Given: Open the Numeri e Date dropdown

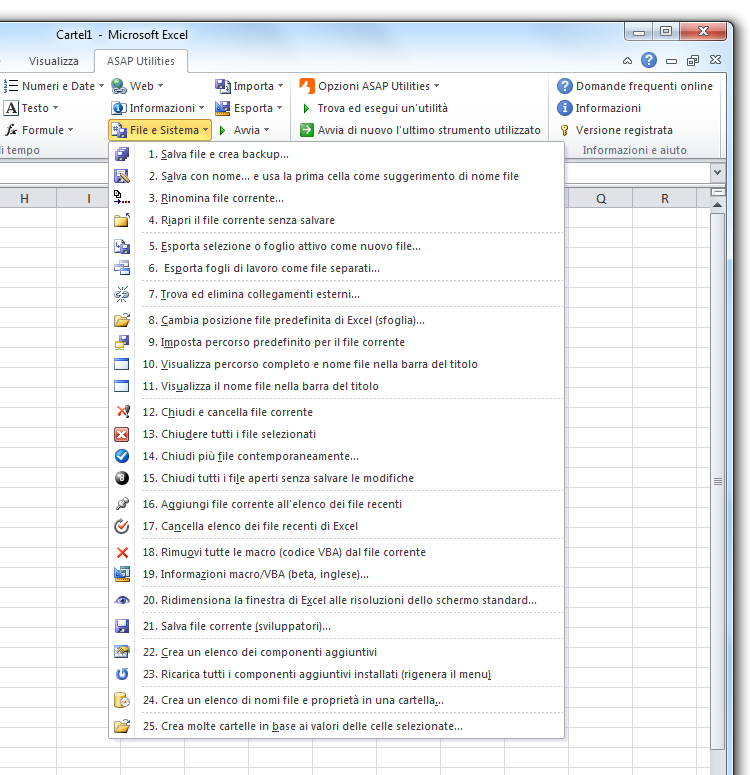Looking at the screenshot, I should [x=53, y=86].
